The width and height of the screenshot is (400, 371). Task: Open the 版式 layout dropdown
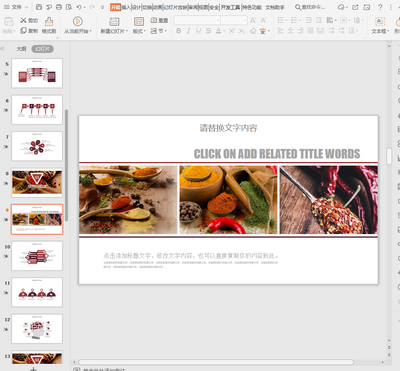click(x=139, y=31)
